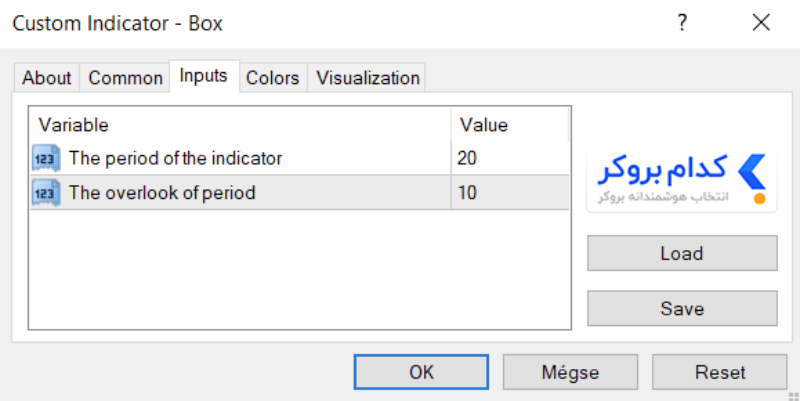
Task: Click the question mark help icon
Action: coord(682,23)
